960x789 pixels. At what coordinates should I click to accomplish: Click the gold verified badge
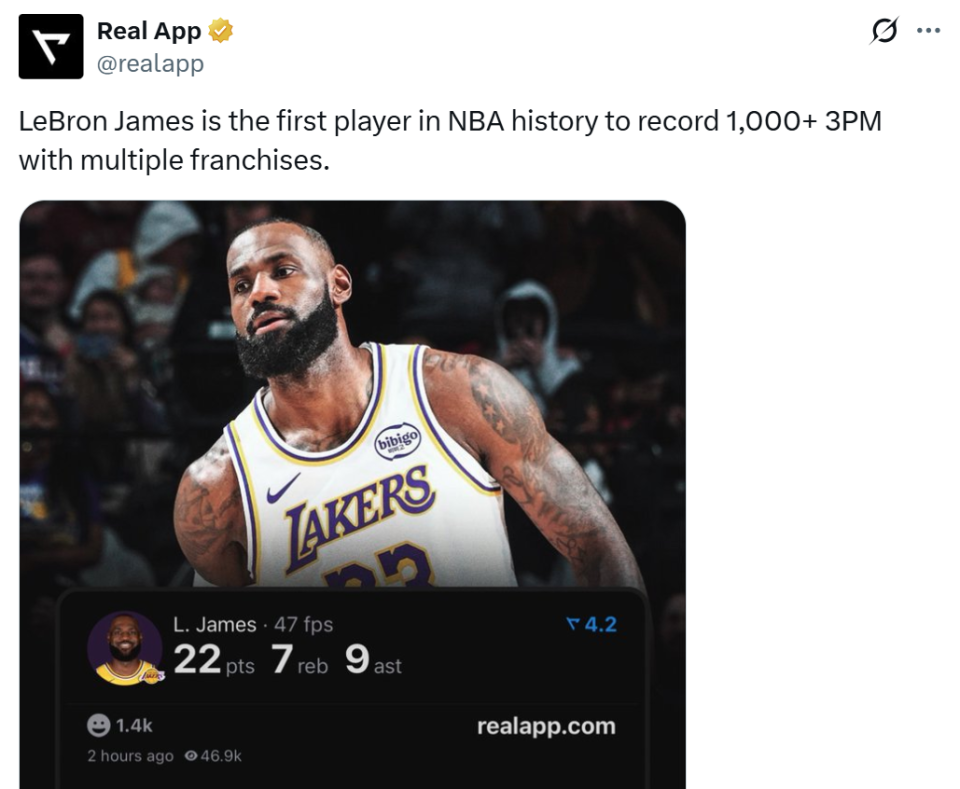point(221,32)
